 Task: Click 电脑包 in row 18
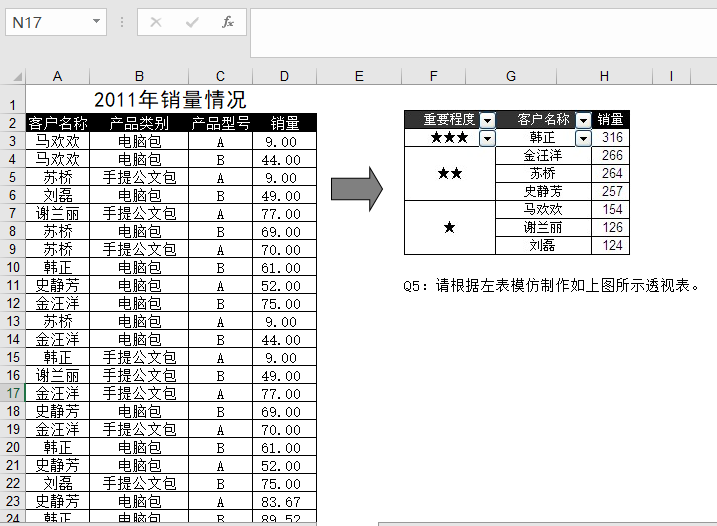(x=139, y=411)
